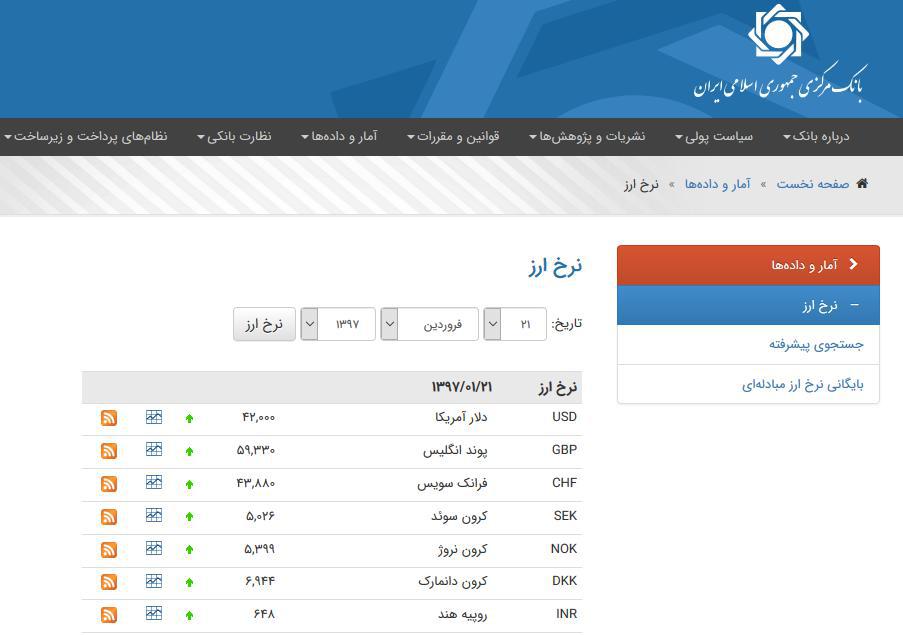
Task: Click the home icon in the breadcrumb
Action: coord(862,184)
